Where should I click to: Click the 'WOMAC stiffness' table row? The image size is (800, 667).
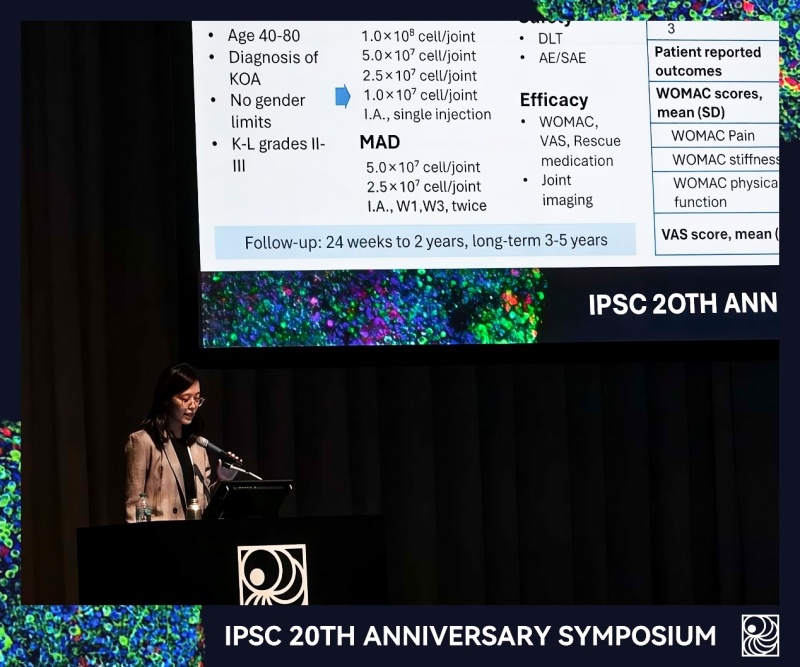tap(716, 160)
